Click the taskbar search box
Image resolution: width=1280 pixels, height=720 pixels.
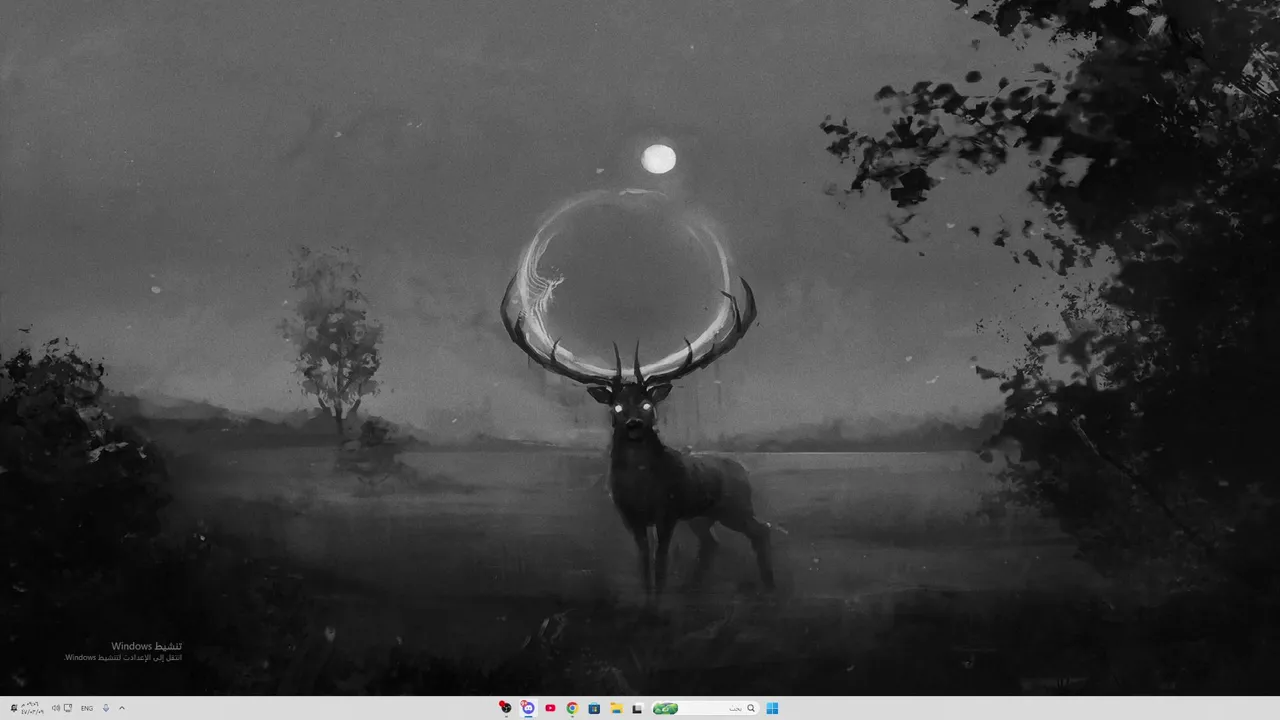pos(705,708)
